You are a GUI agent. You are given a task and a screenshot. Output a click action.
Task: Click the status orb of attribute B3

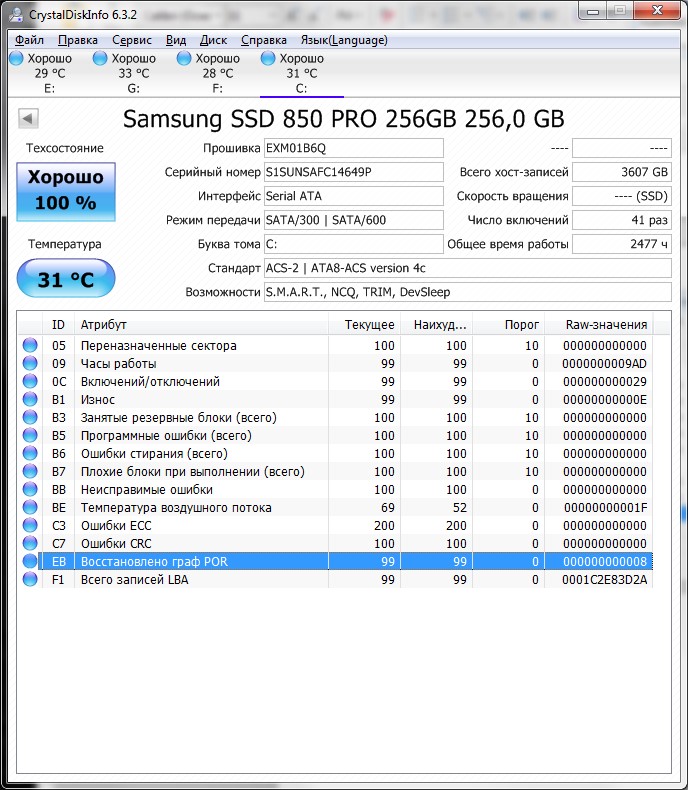point(30,417)
